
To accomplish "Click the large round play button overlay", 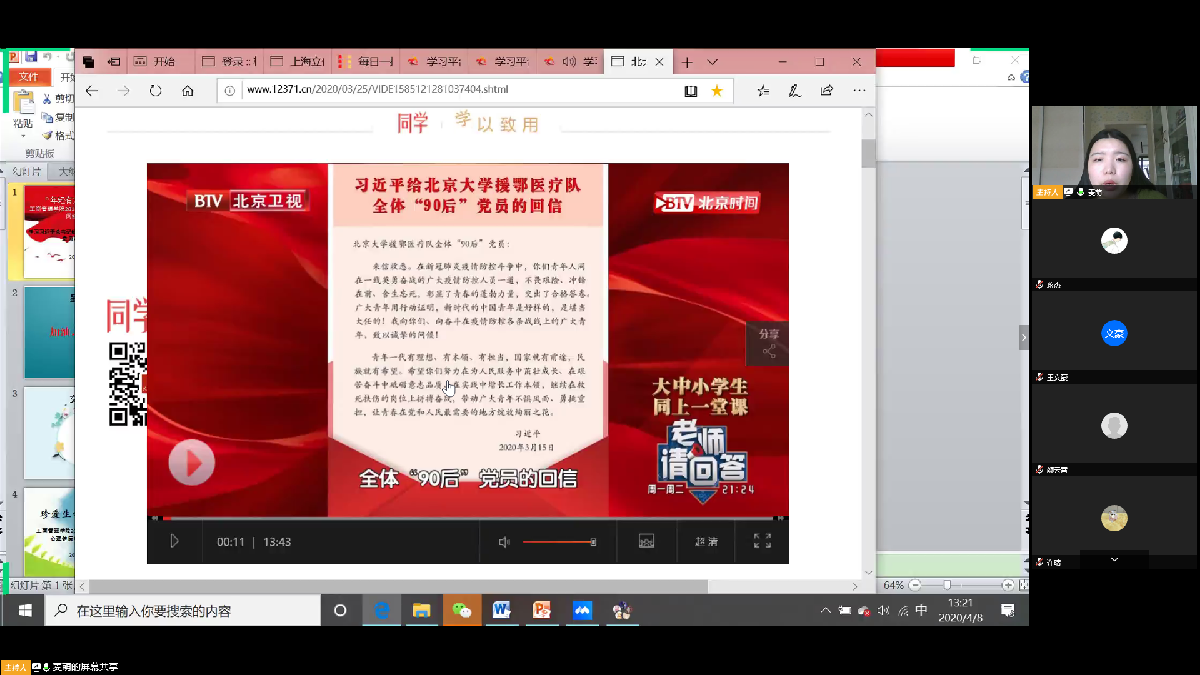I will (x=191, y=463).
